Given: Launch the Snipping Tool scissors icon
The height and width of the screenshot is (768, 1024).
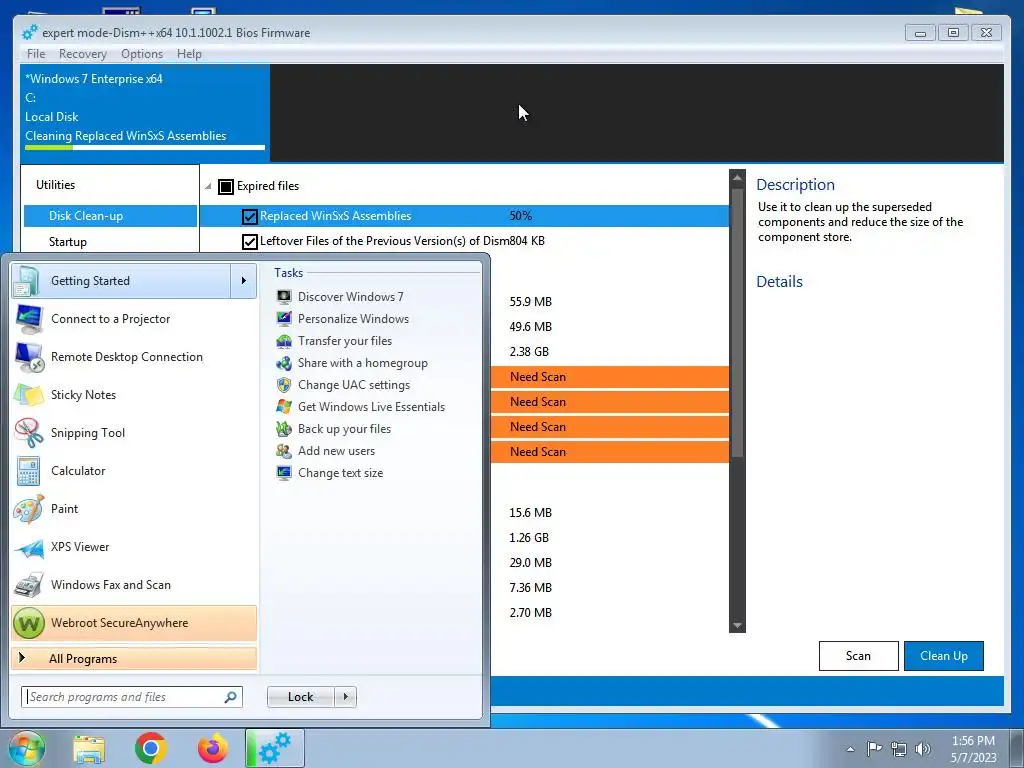Looking at the screenshot, I should (x=28, y=432).
